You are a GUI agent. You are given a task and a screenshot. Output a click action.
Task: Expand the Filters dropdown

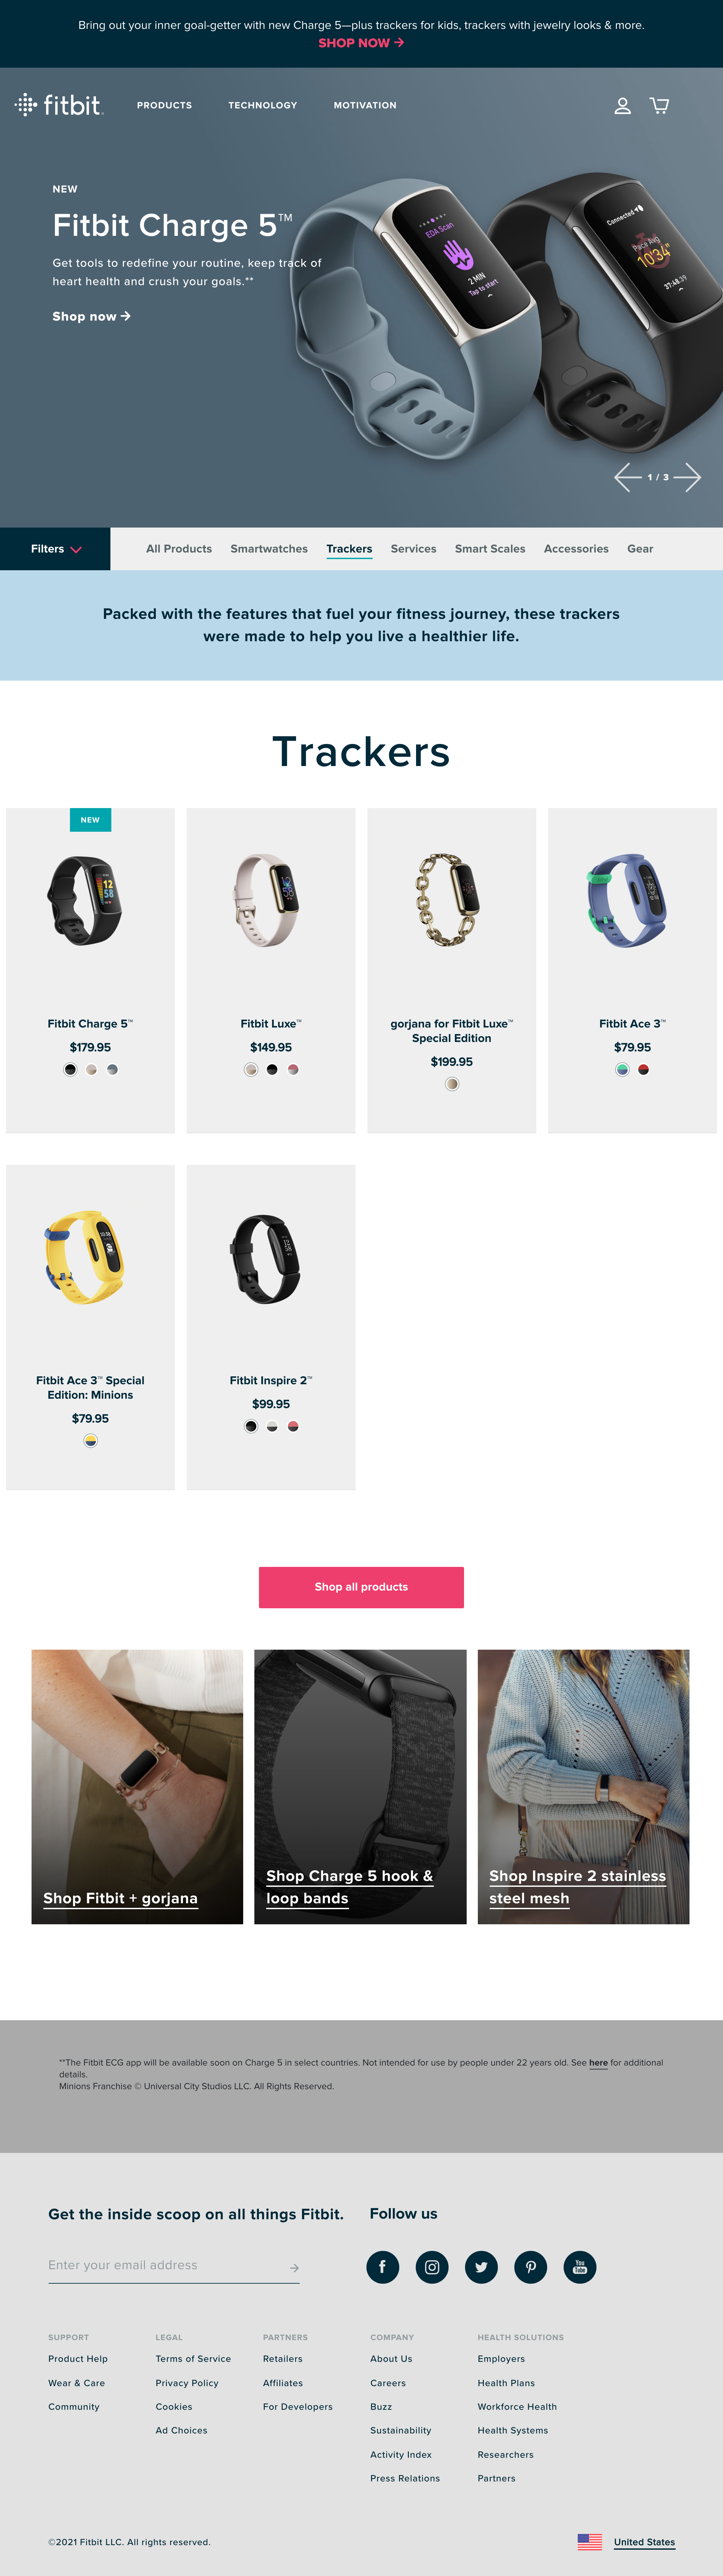tap(55, 549)
